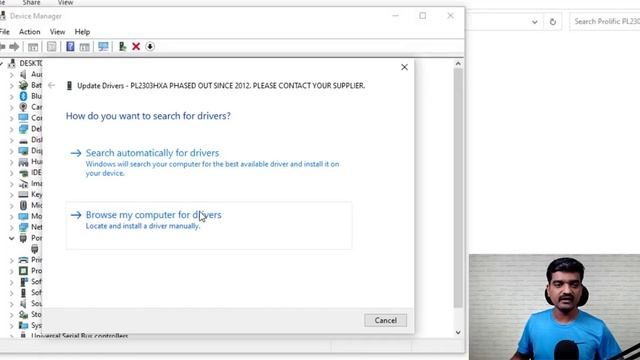Click the blue Help question-mark toolbar icon
640x360 pixels.
[70, 47]
